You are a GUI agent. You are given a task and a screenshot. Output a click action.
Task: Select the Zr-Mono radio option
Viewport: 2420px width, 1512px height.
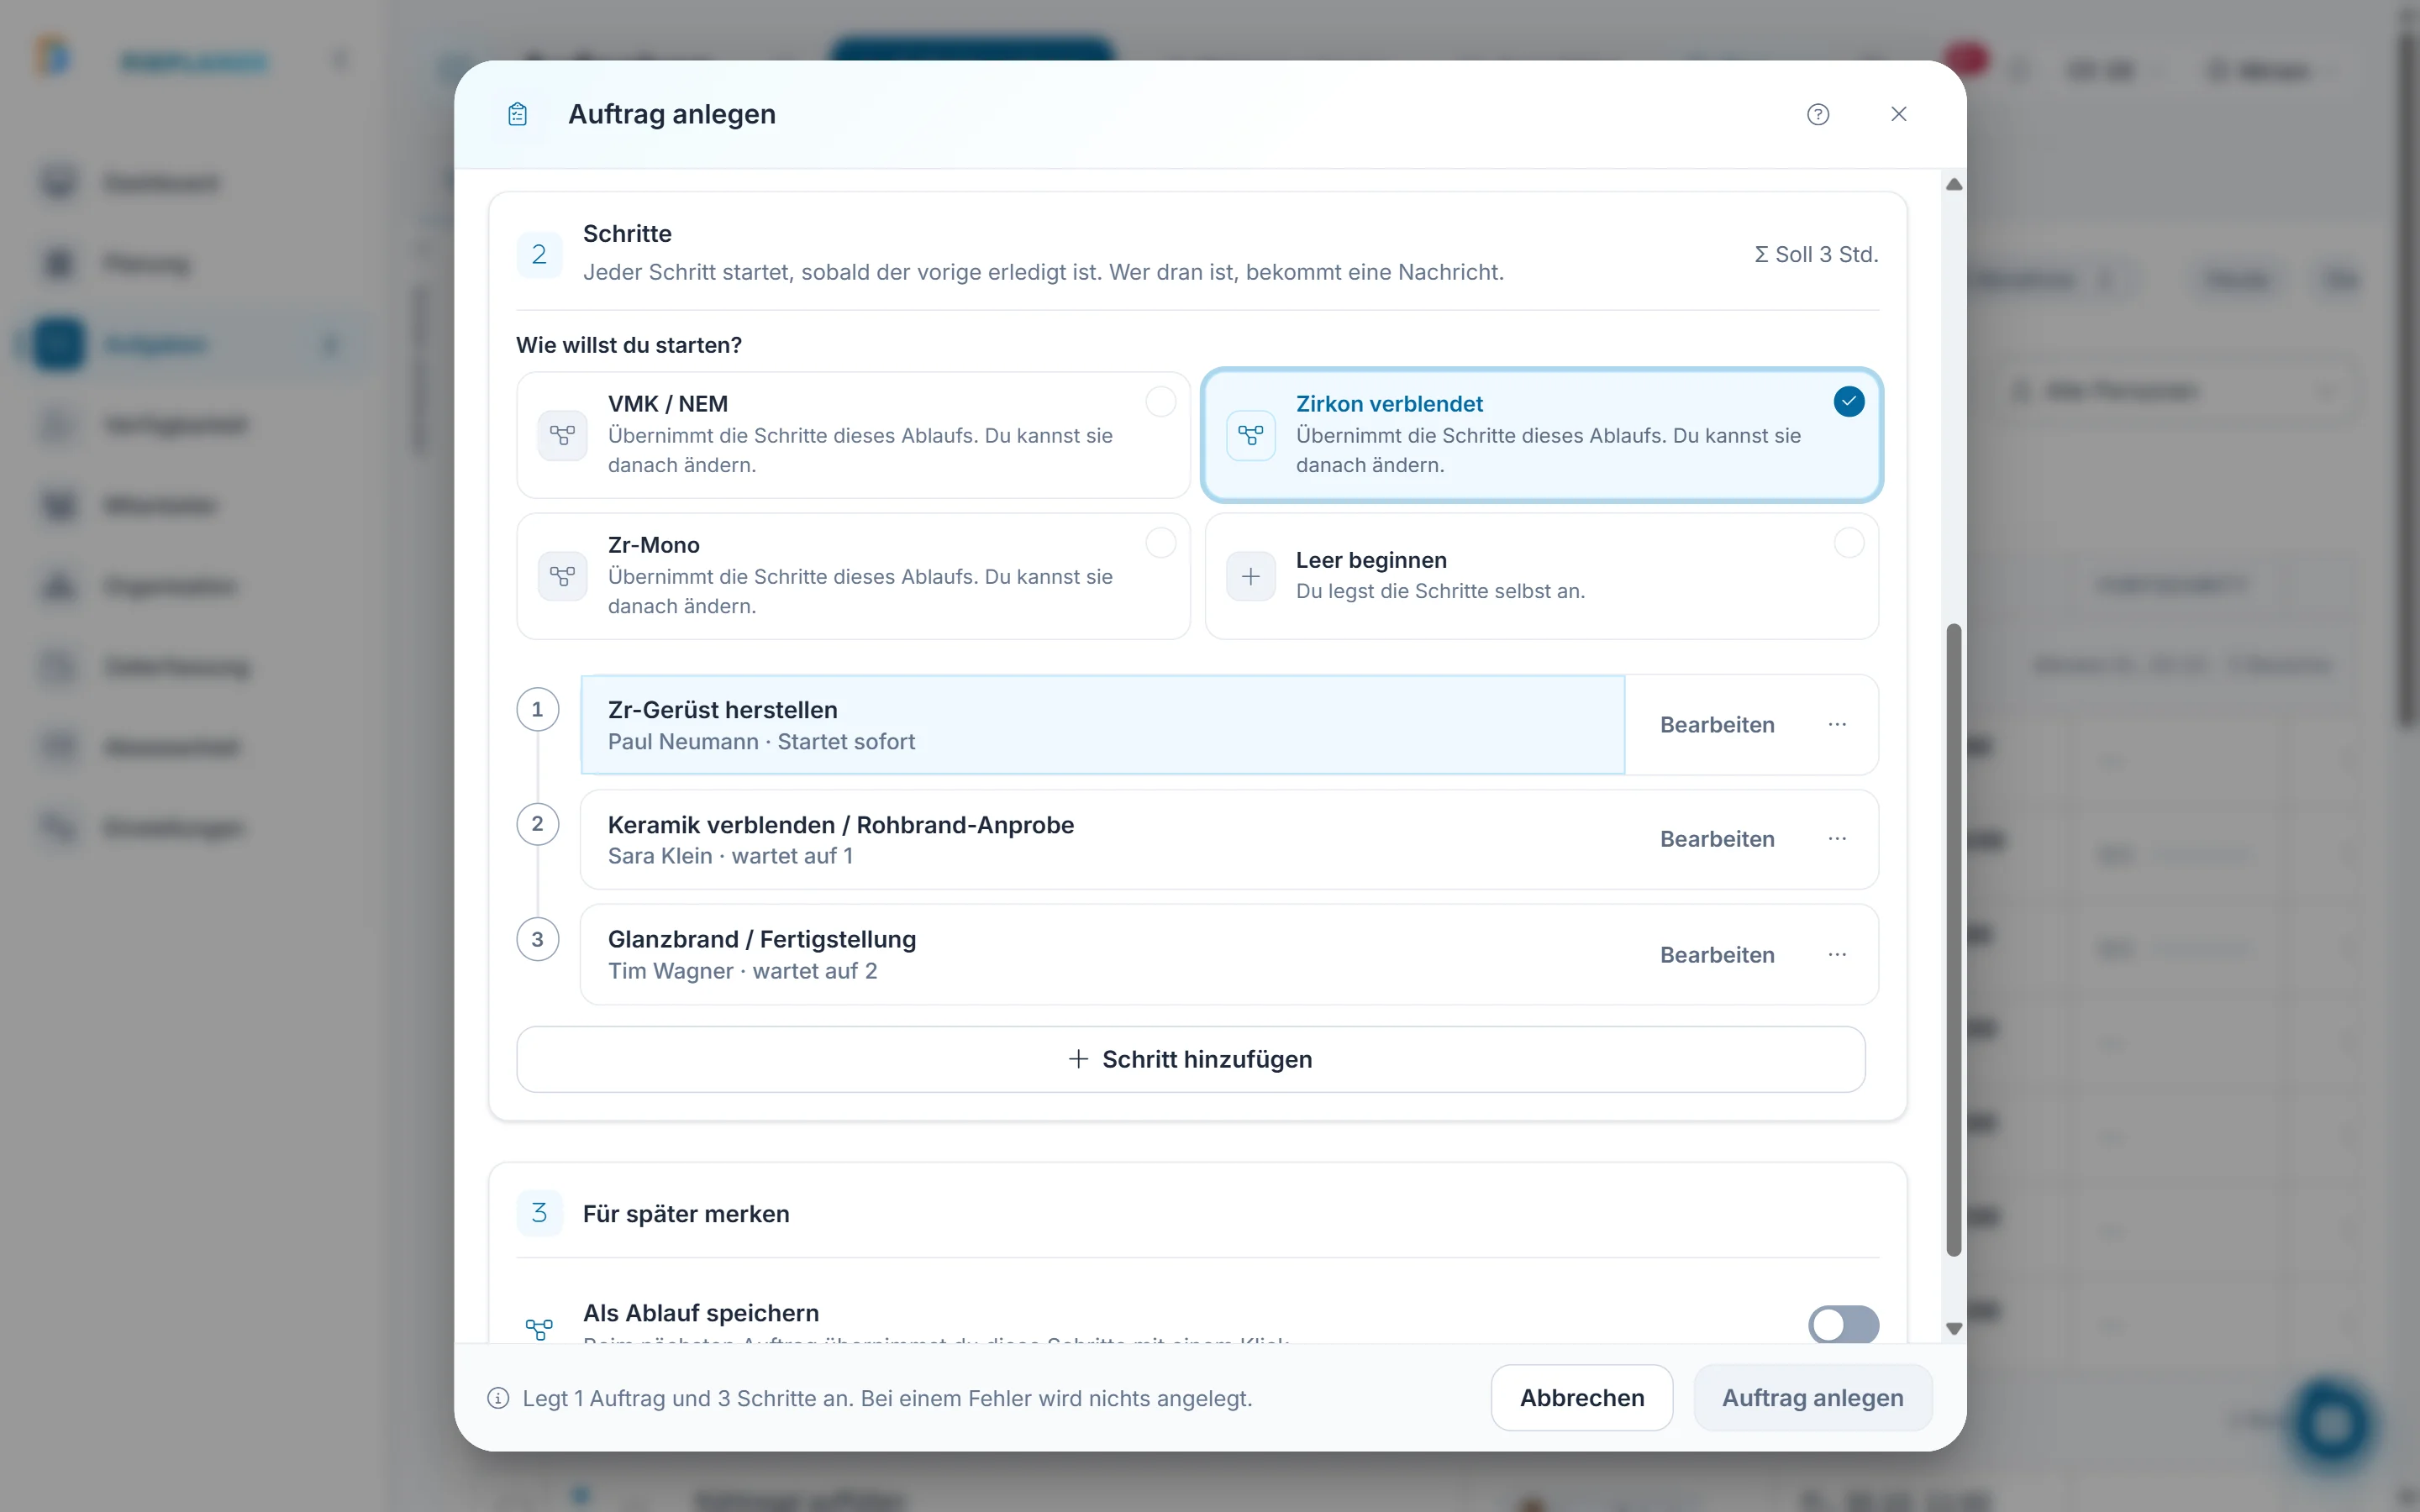[x=1161, y=543]
